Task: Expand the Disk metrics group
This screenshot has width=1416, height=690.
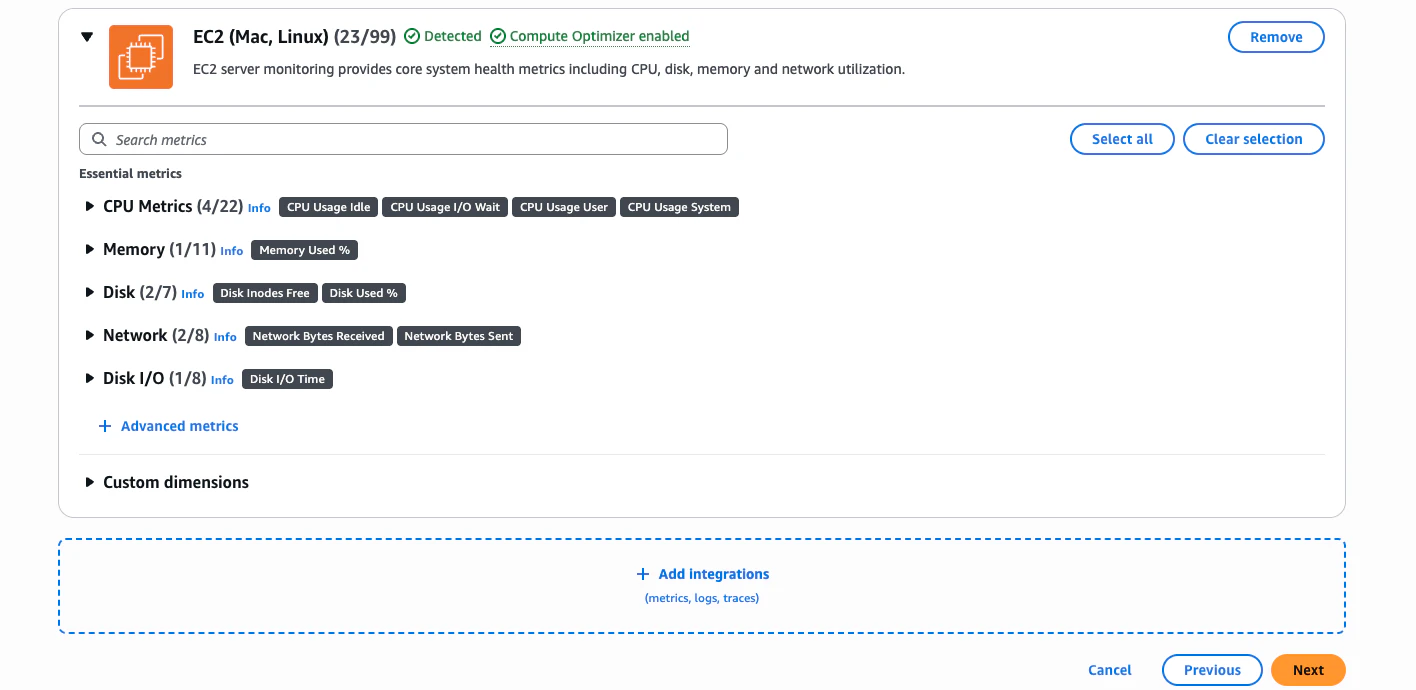Action: click(89, 292)
